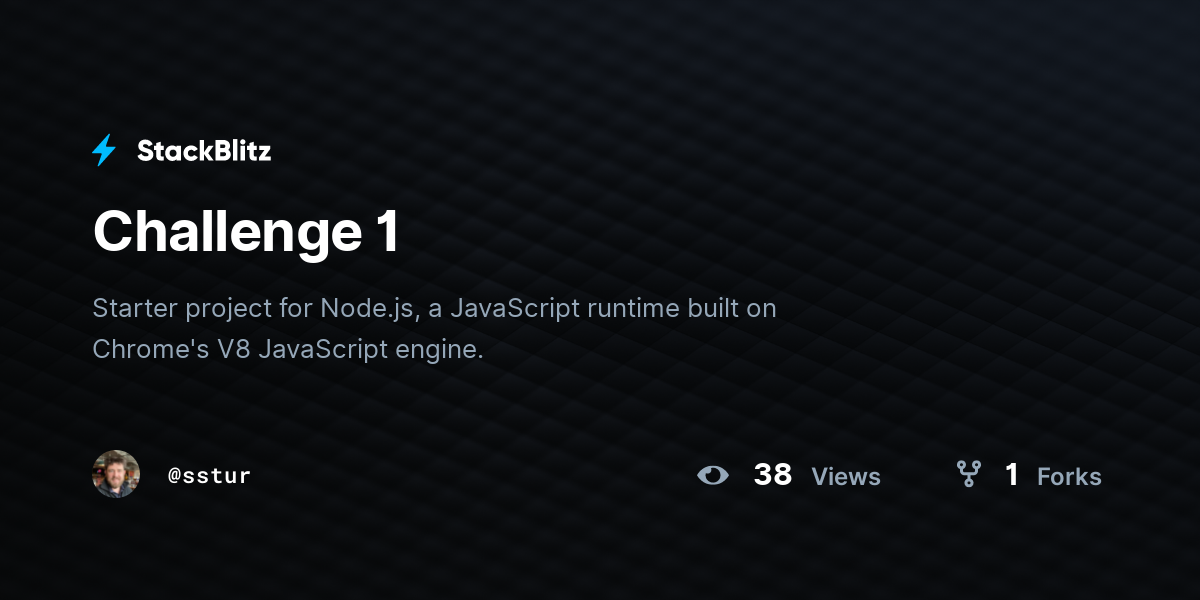Click the description line starting with "Chrome's V8"
Viewport: 1200px width, 600px height.
point(288,350)
